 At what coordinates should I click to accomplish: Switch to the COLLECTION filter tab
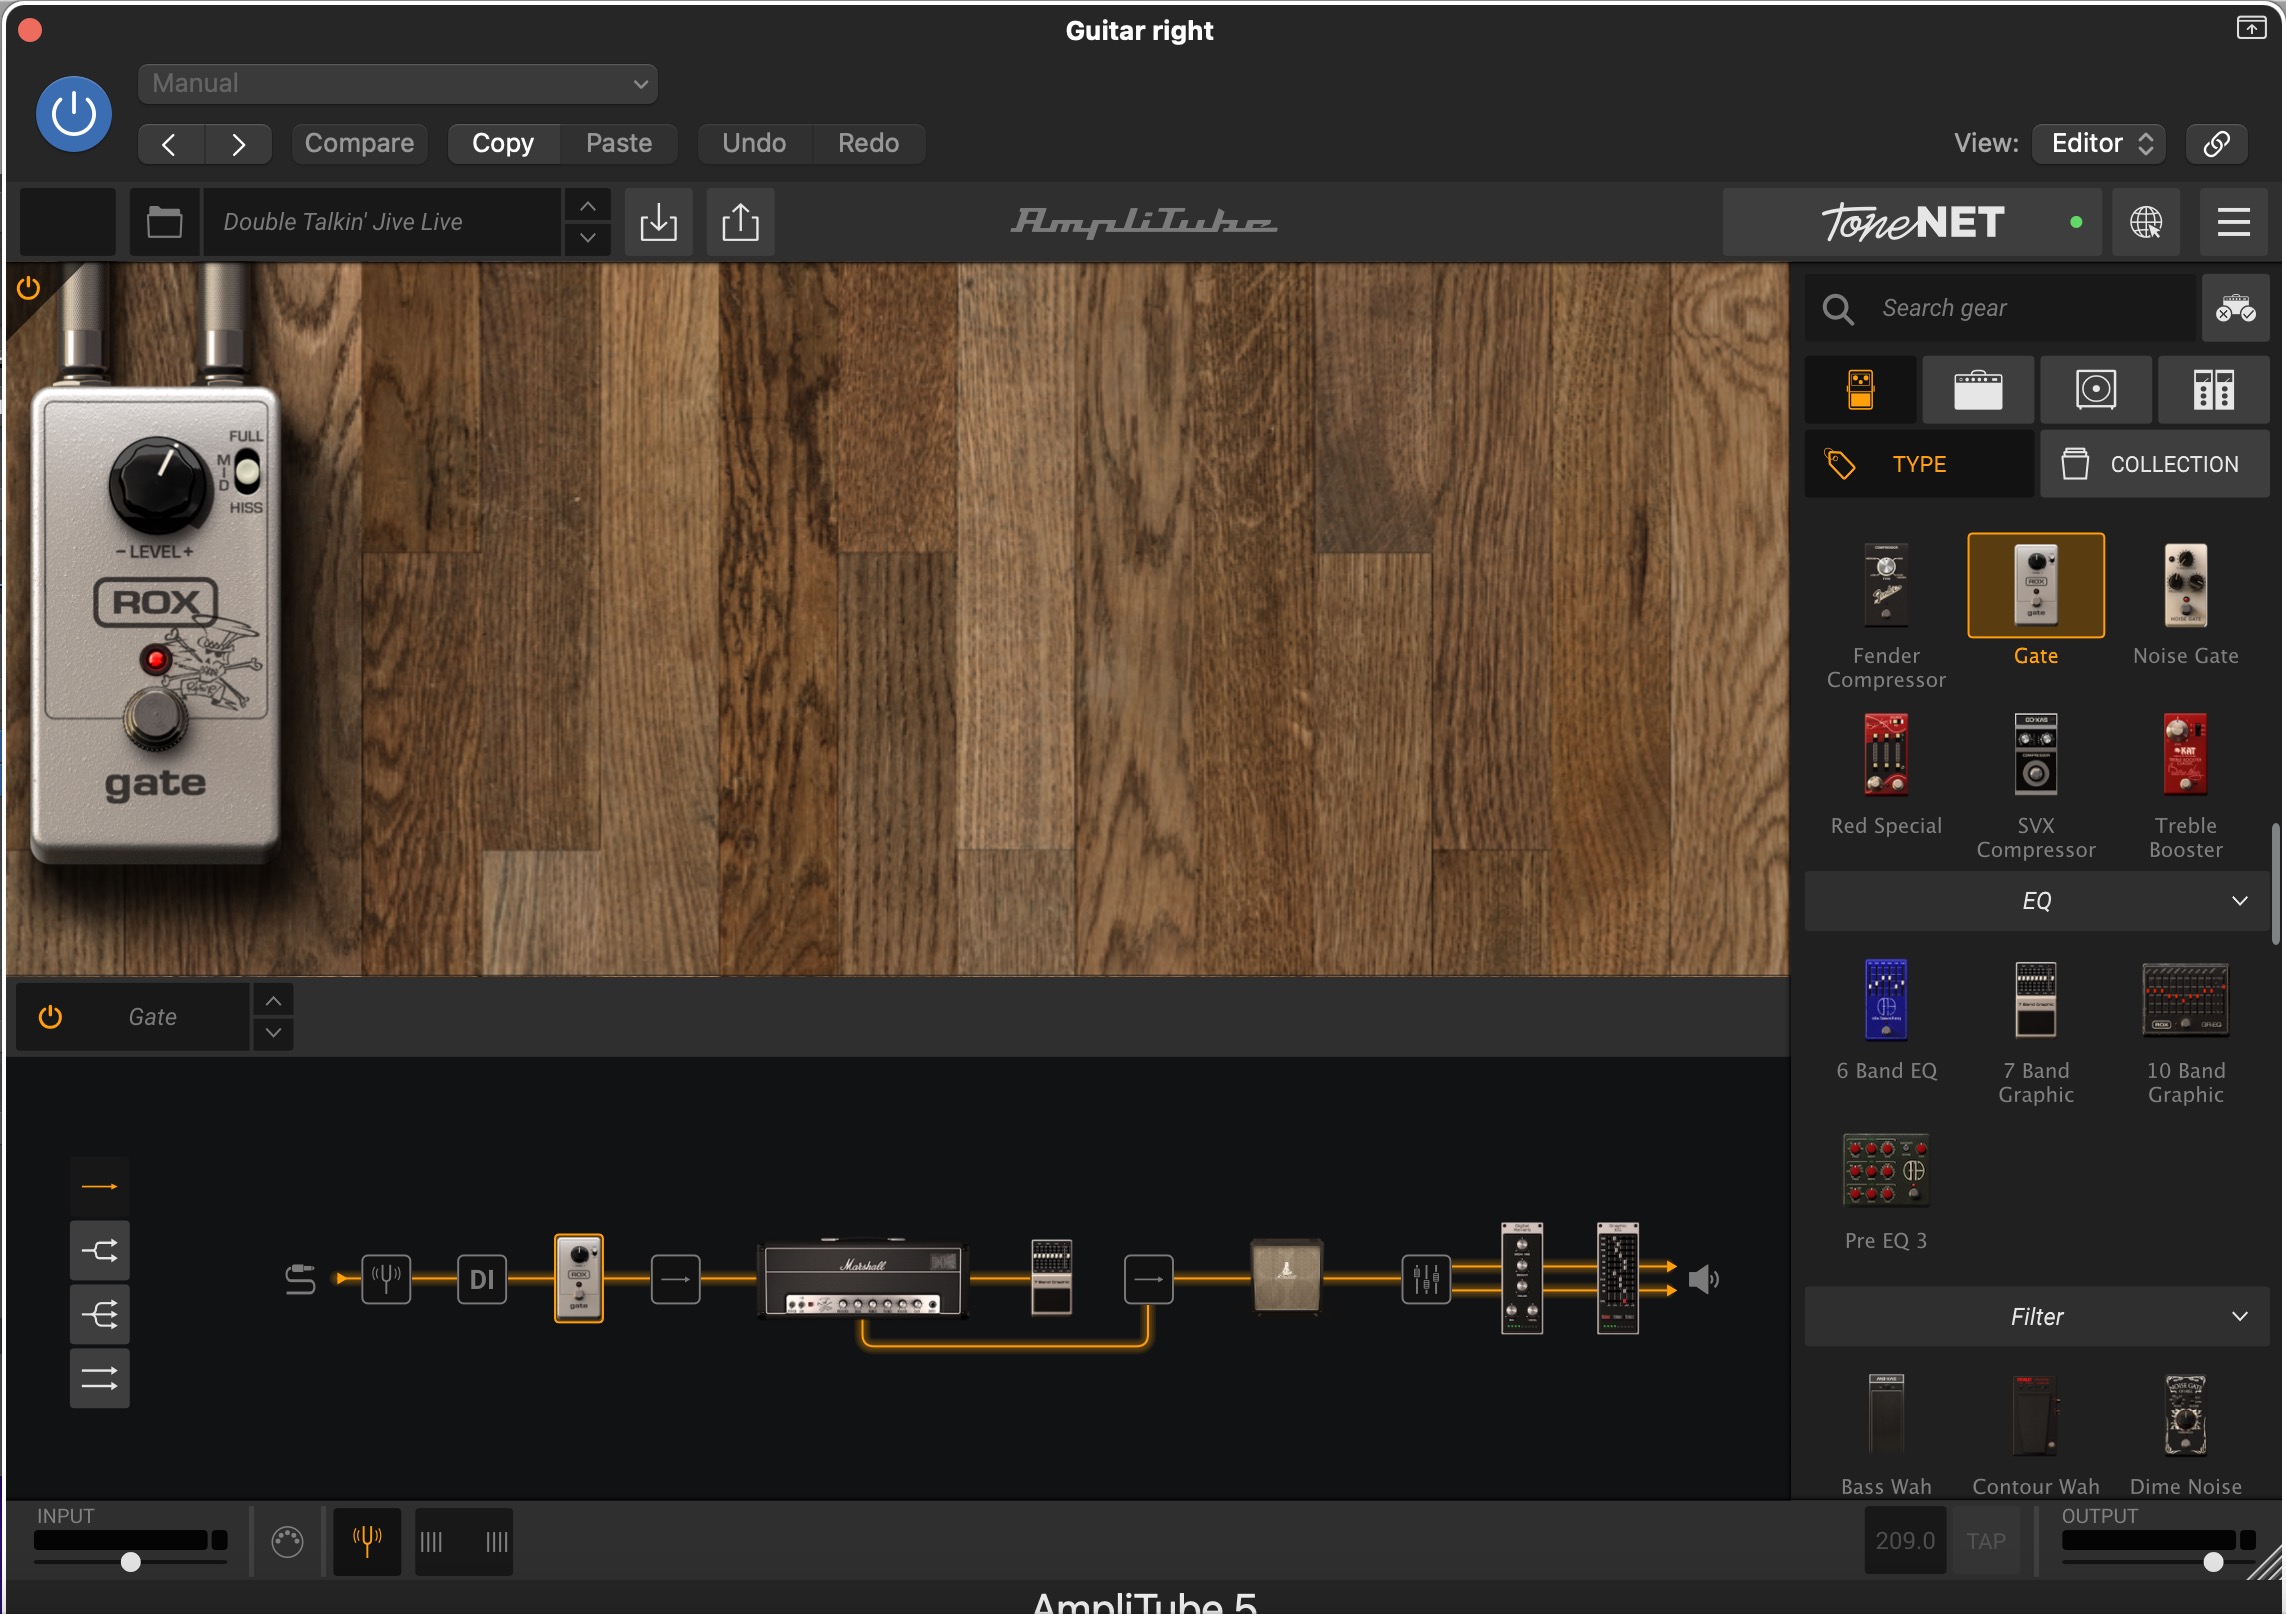pos(2155,464)
